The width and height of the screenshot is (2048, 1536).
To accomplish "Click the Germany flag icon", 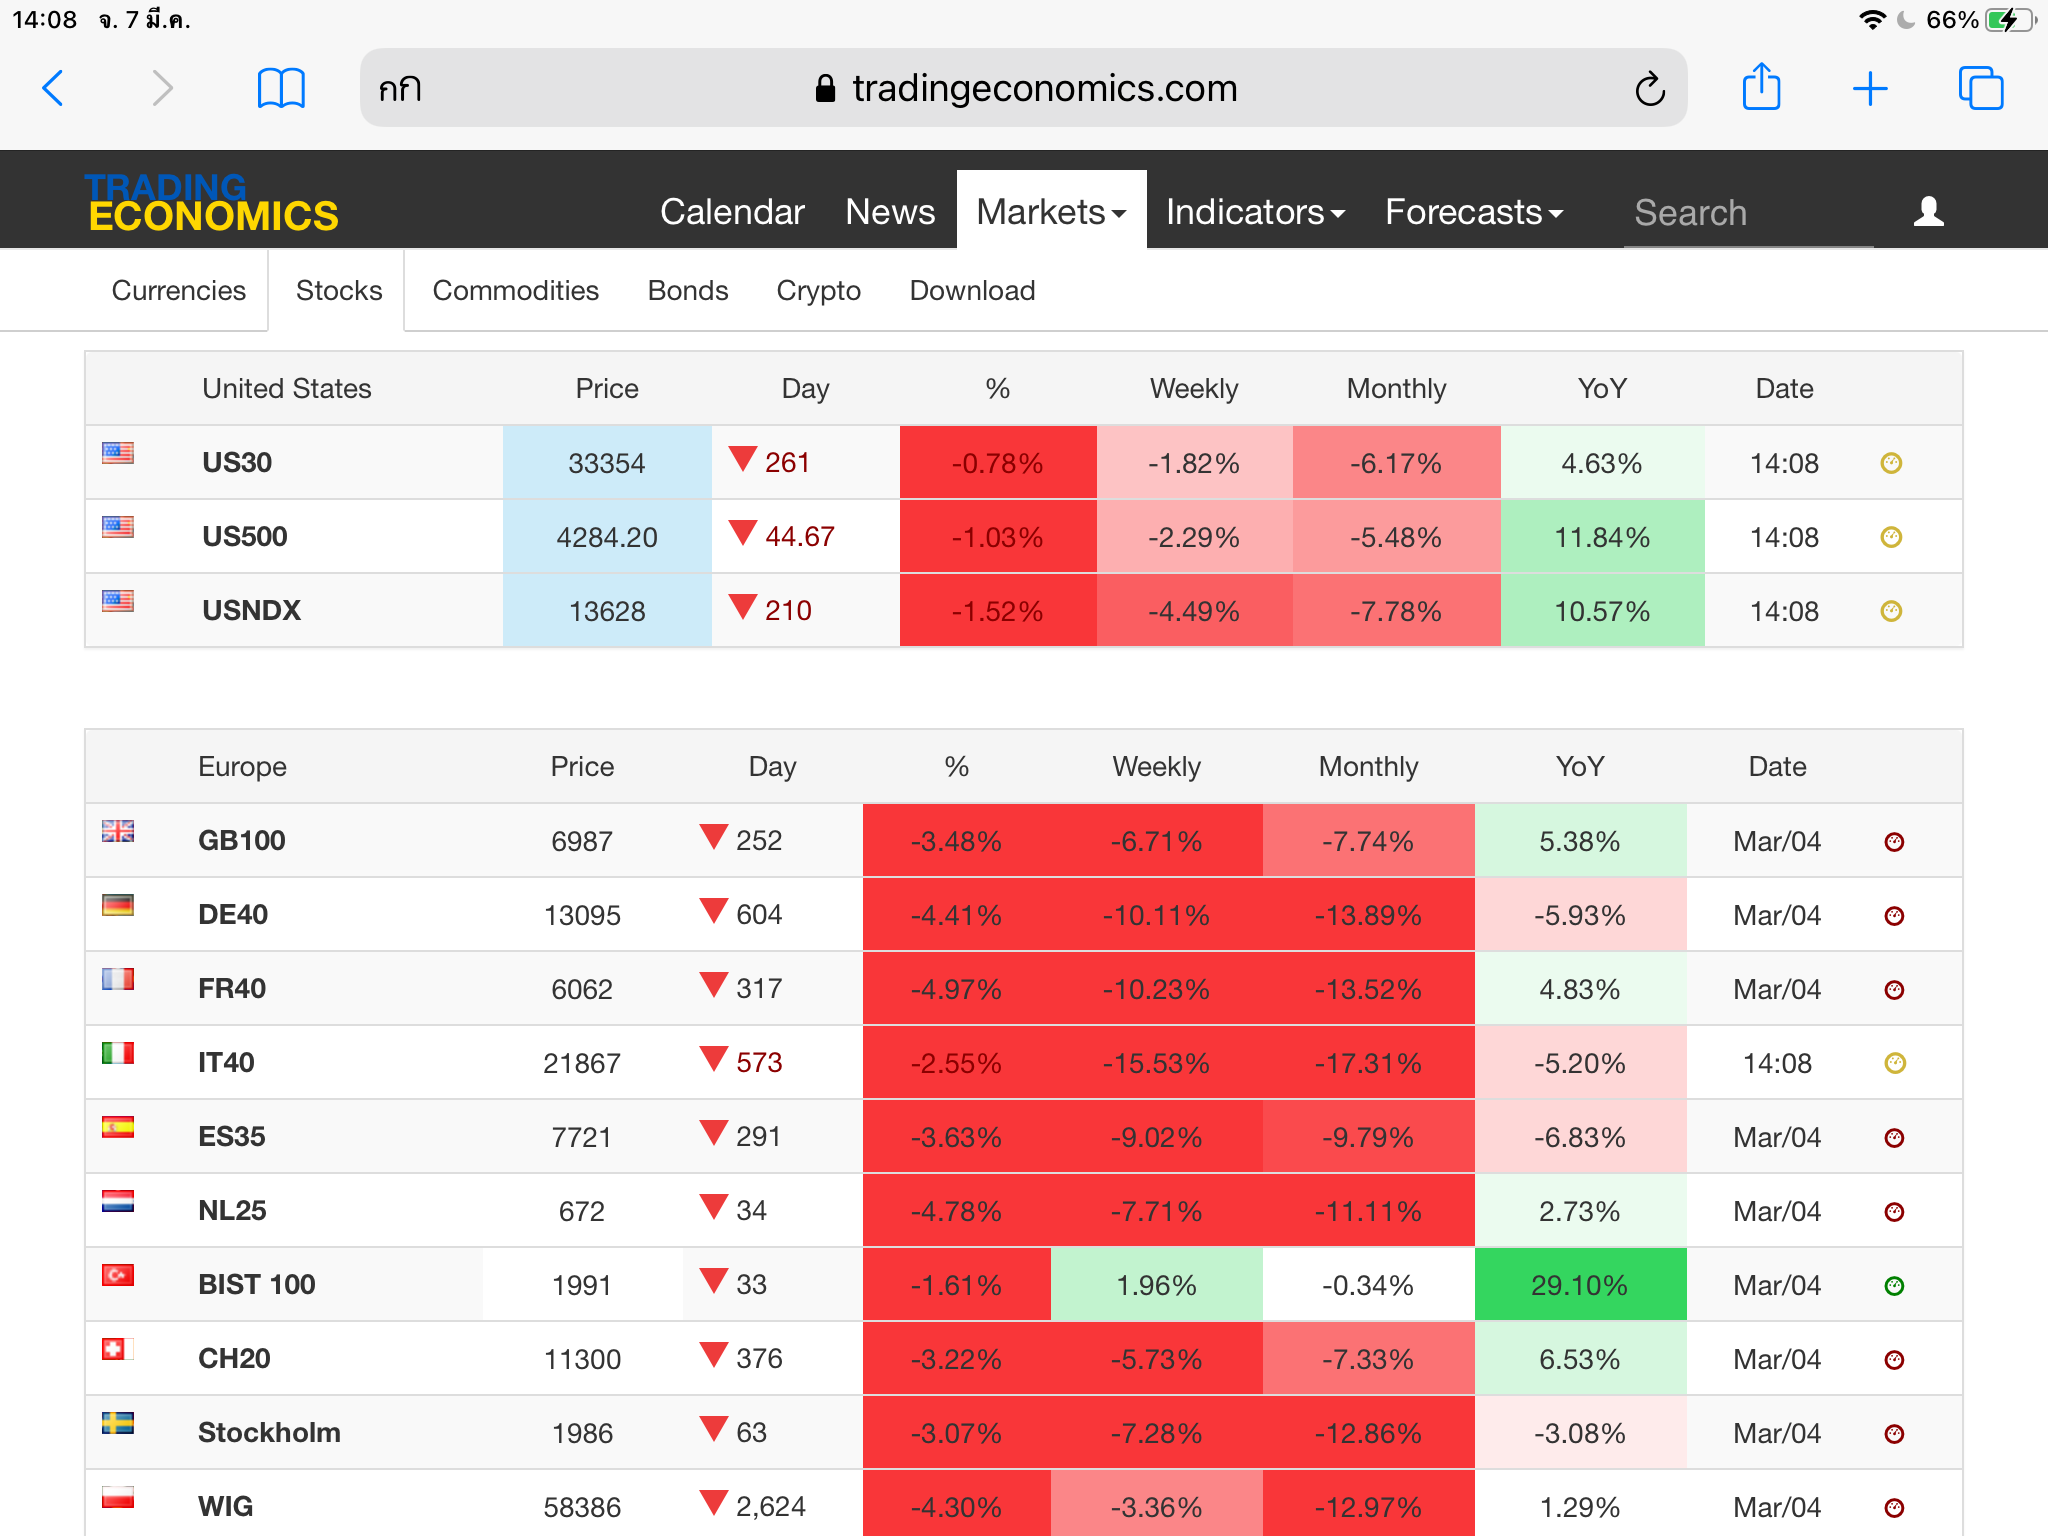I will tap(118, 905).
